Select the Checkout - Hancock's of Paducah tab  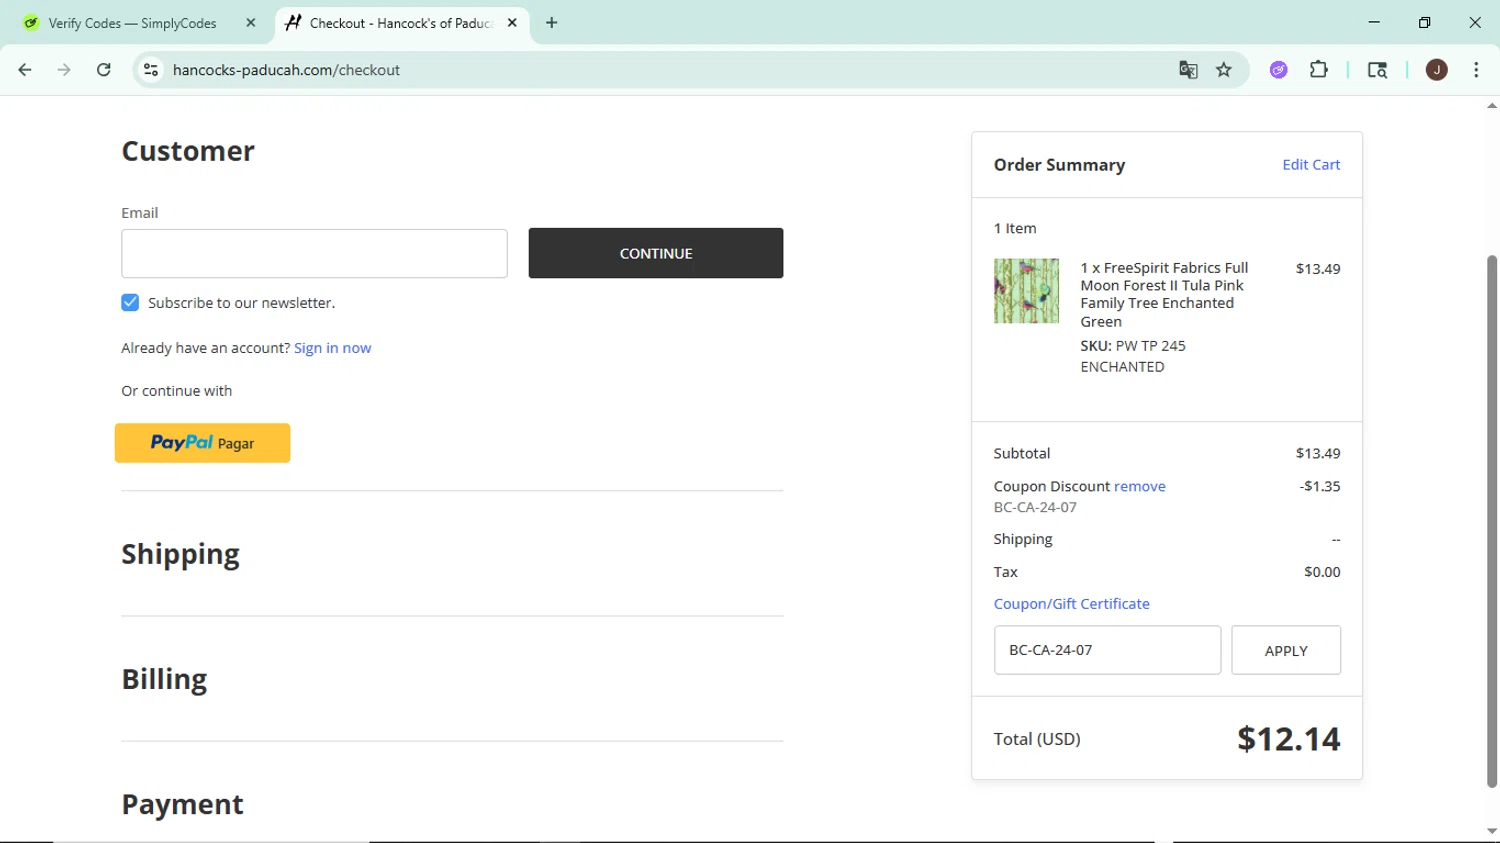click(400, 23)
